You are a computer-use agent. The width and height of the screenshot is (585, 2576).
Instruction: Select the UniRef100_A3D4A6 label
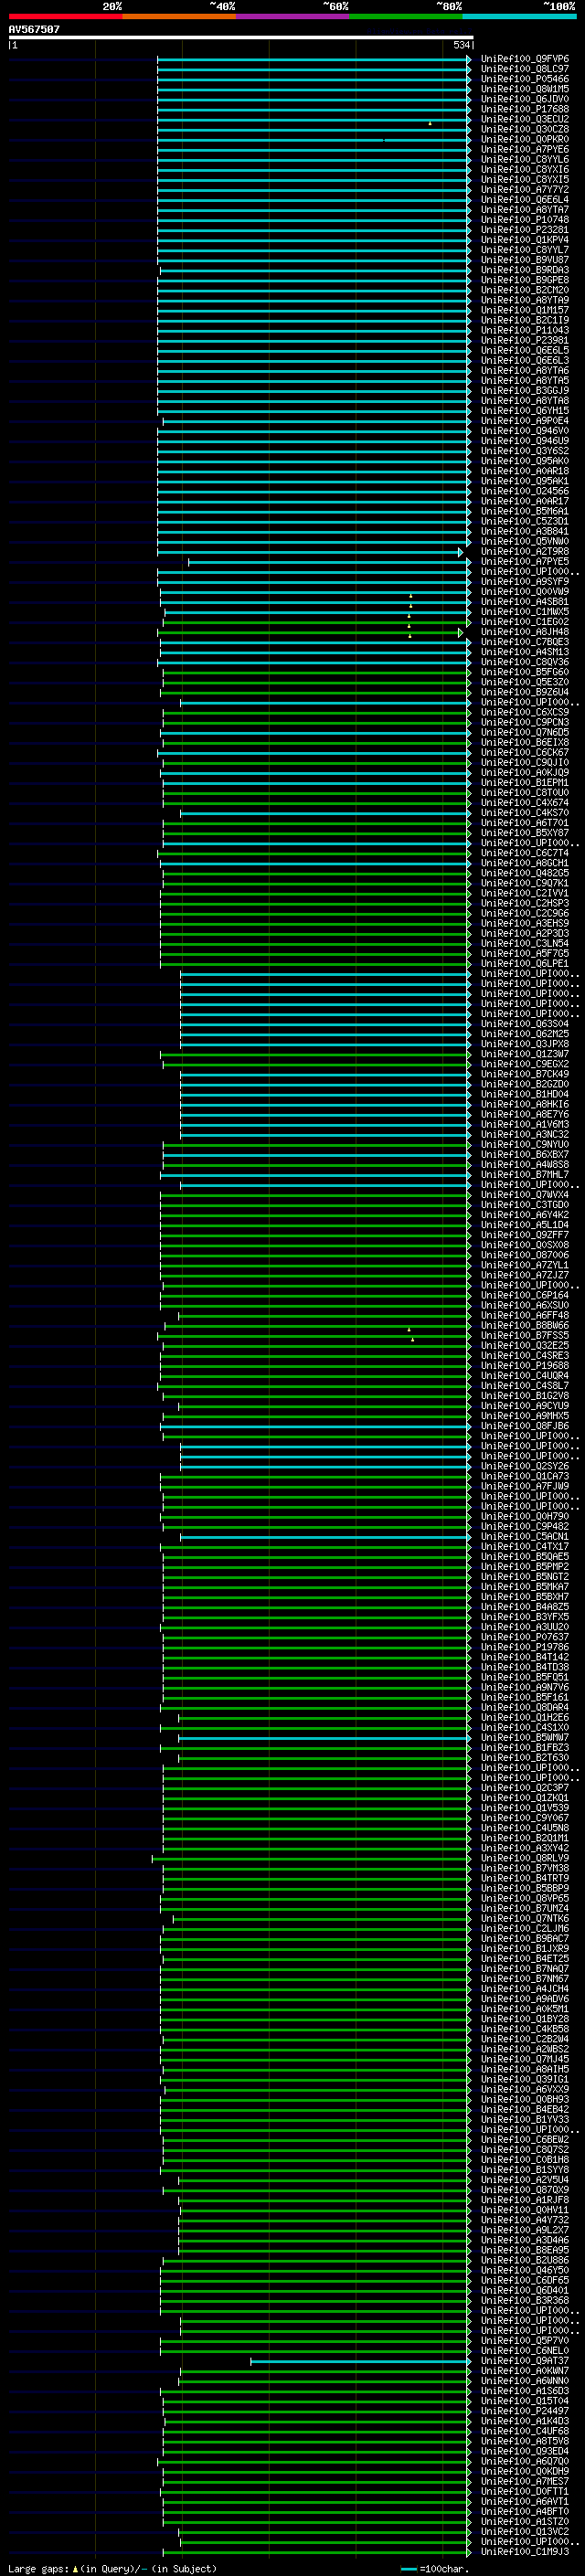[524, 2240]
